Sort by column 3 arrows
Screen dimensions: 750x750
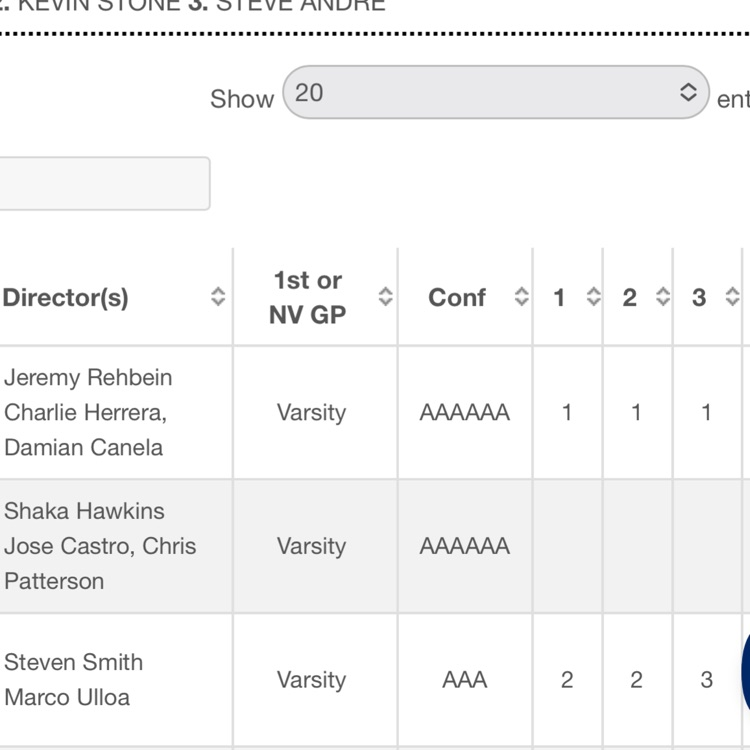[x=732, y=297]
